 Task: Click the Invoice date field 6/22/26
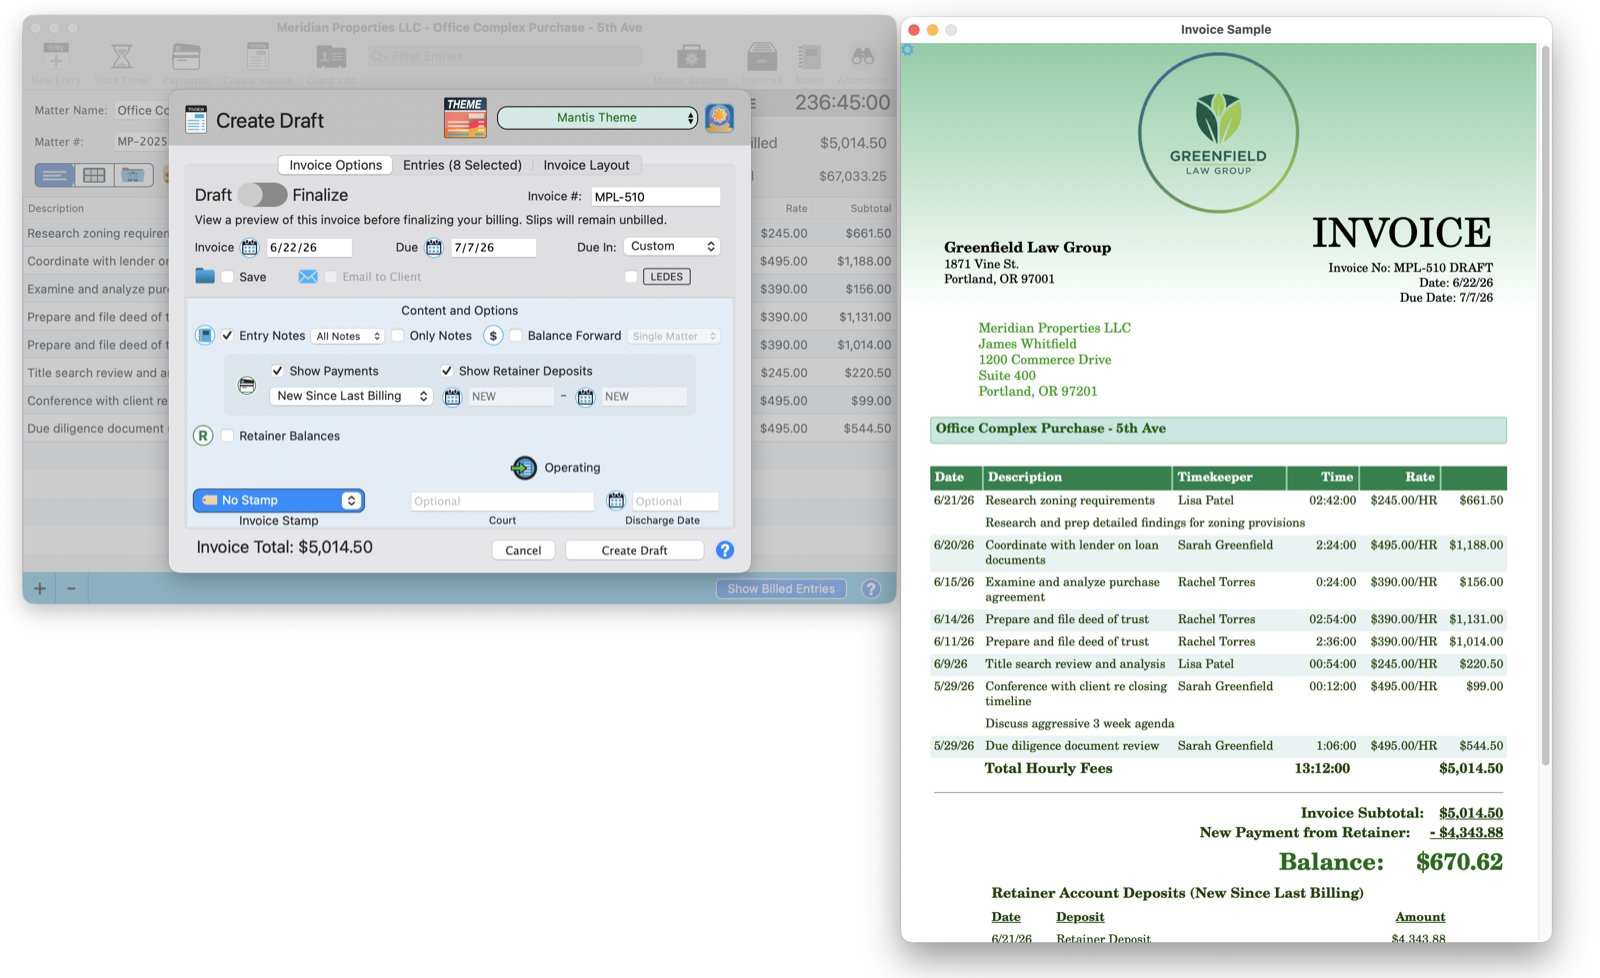point(309,247)
